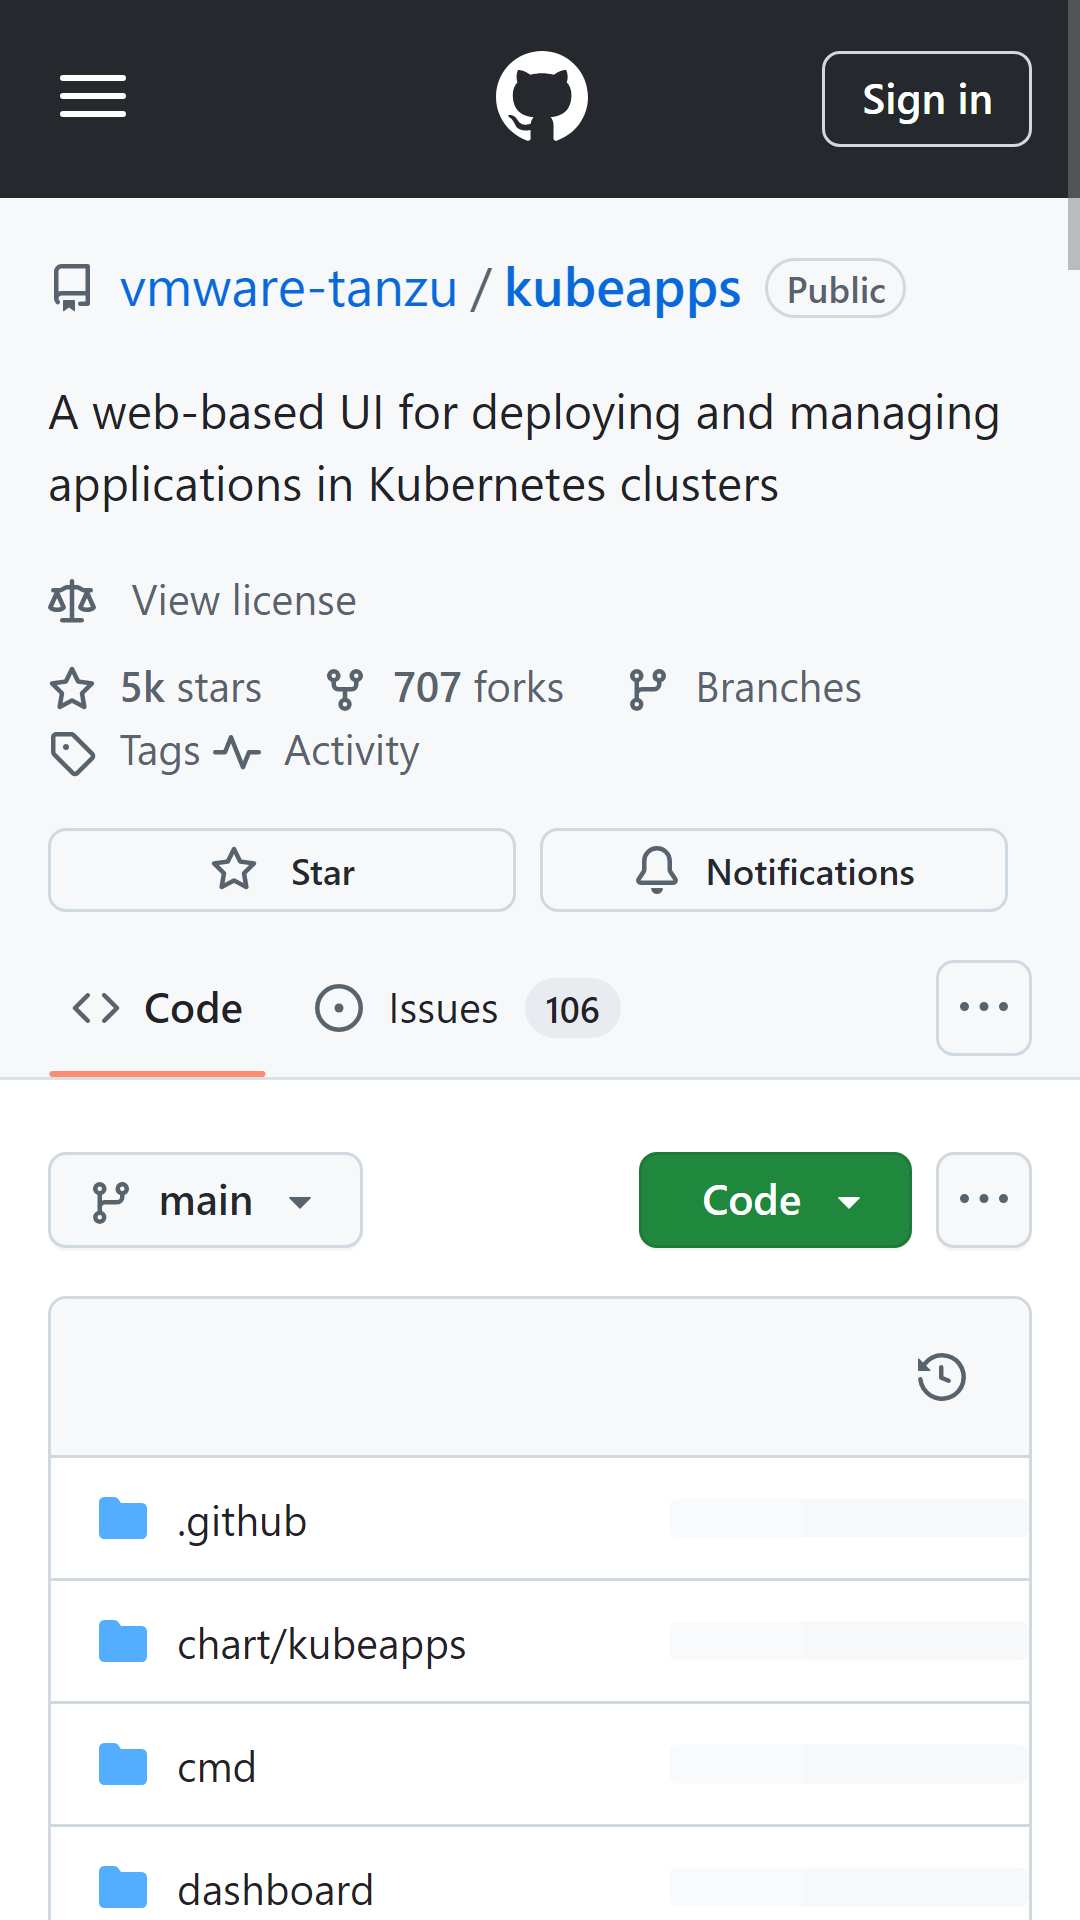Screen dimensions: 1080x1920
Task: Open the Tags link
Action: [x=160, y=751]
